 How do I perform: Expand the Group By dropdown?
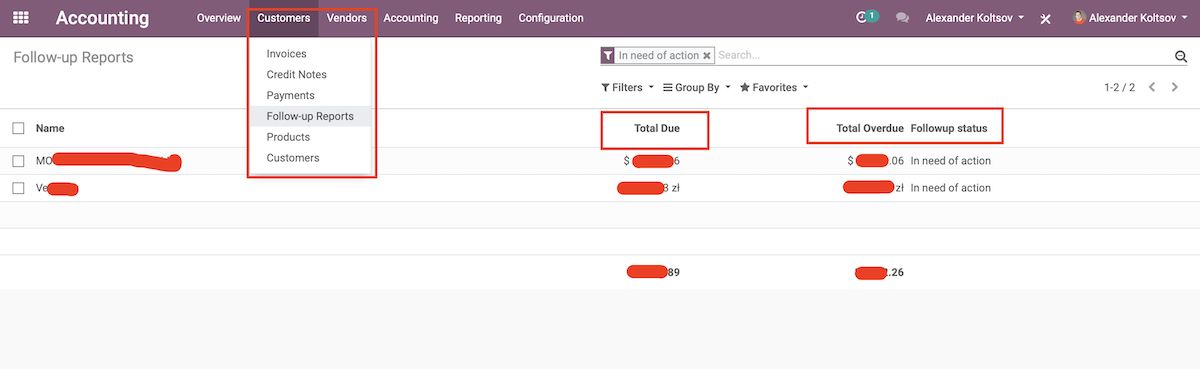[x=697, y=88]
